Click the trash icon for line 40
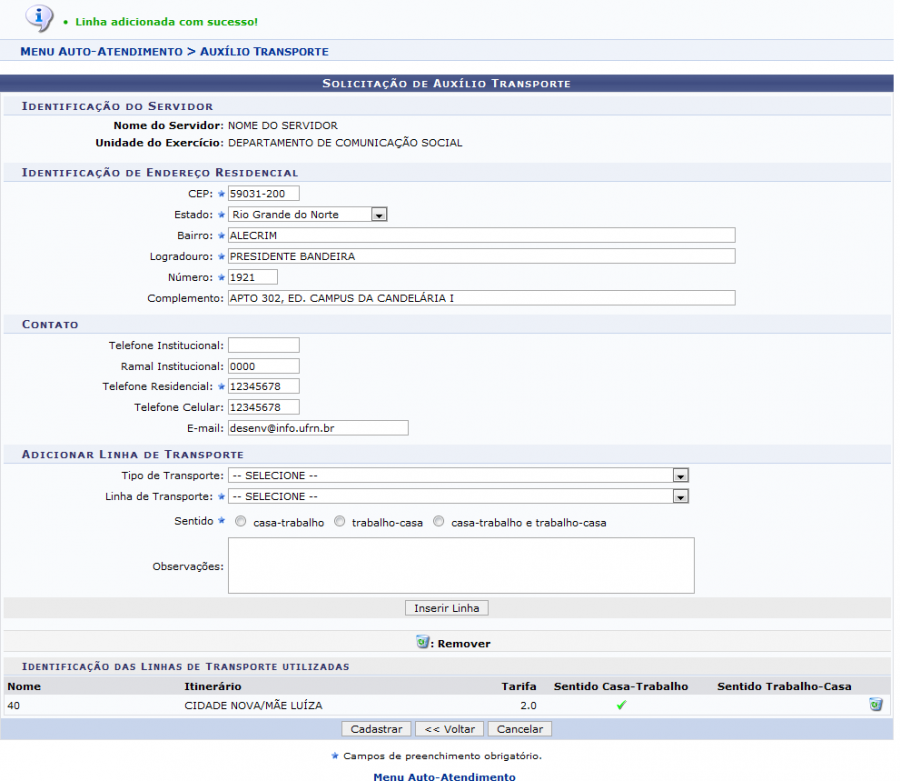This screenshot has height=781, width=900. (x=875, y=705)
